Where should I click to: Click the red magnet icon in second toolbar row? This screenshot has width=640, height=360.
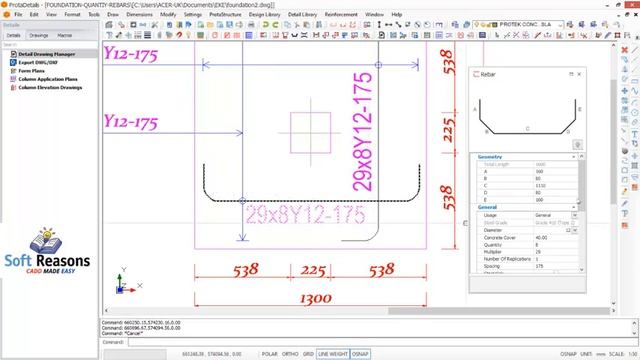click(x=179, y=36)
